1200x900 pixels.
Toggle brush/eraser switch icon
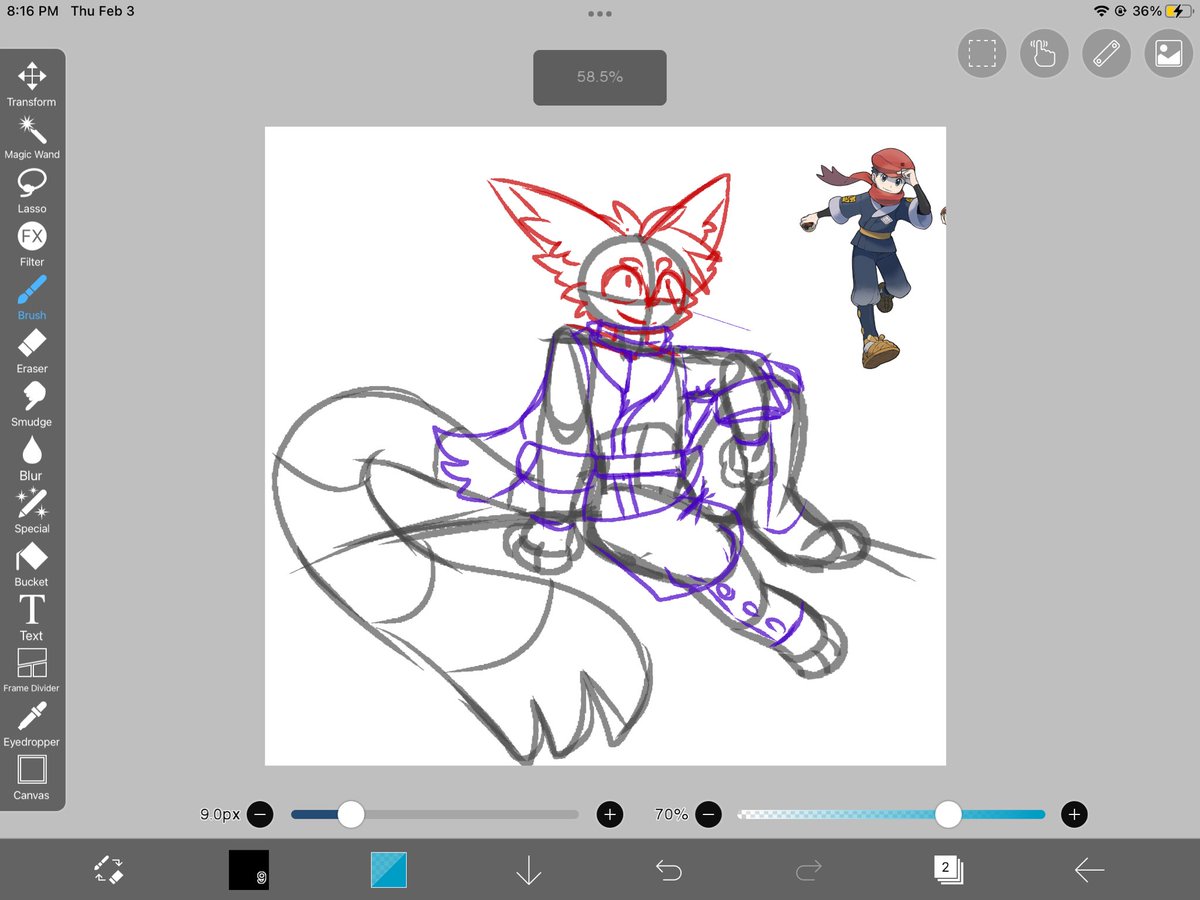click(x=109, y=870)
